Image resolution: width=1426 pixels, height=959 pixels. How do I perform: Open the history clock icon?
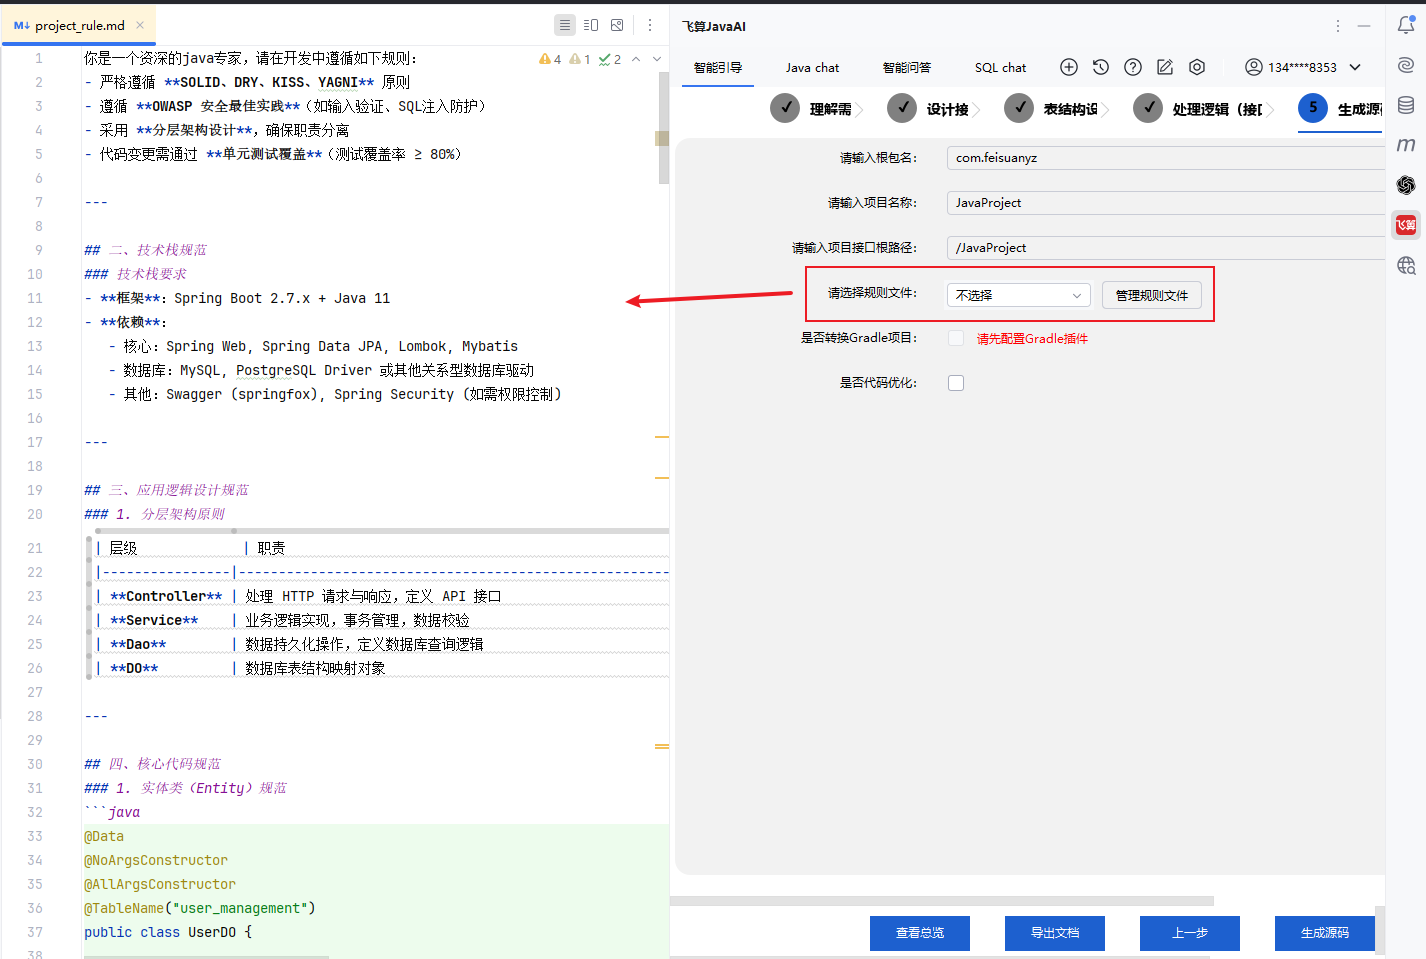tap(1101, 67)
